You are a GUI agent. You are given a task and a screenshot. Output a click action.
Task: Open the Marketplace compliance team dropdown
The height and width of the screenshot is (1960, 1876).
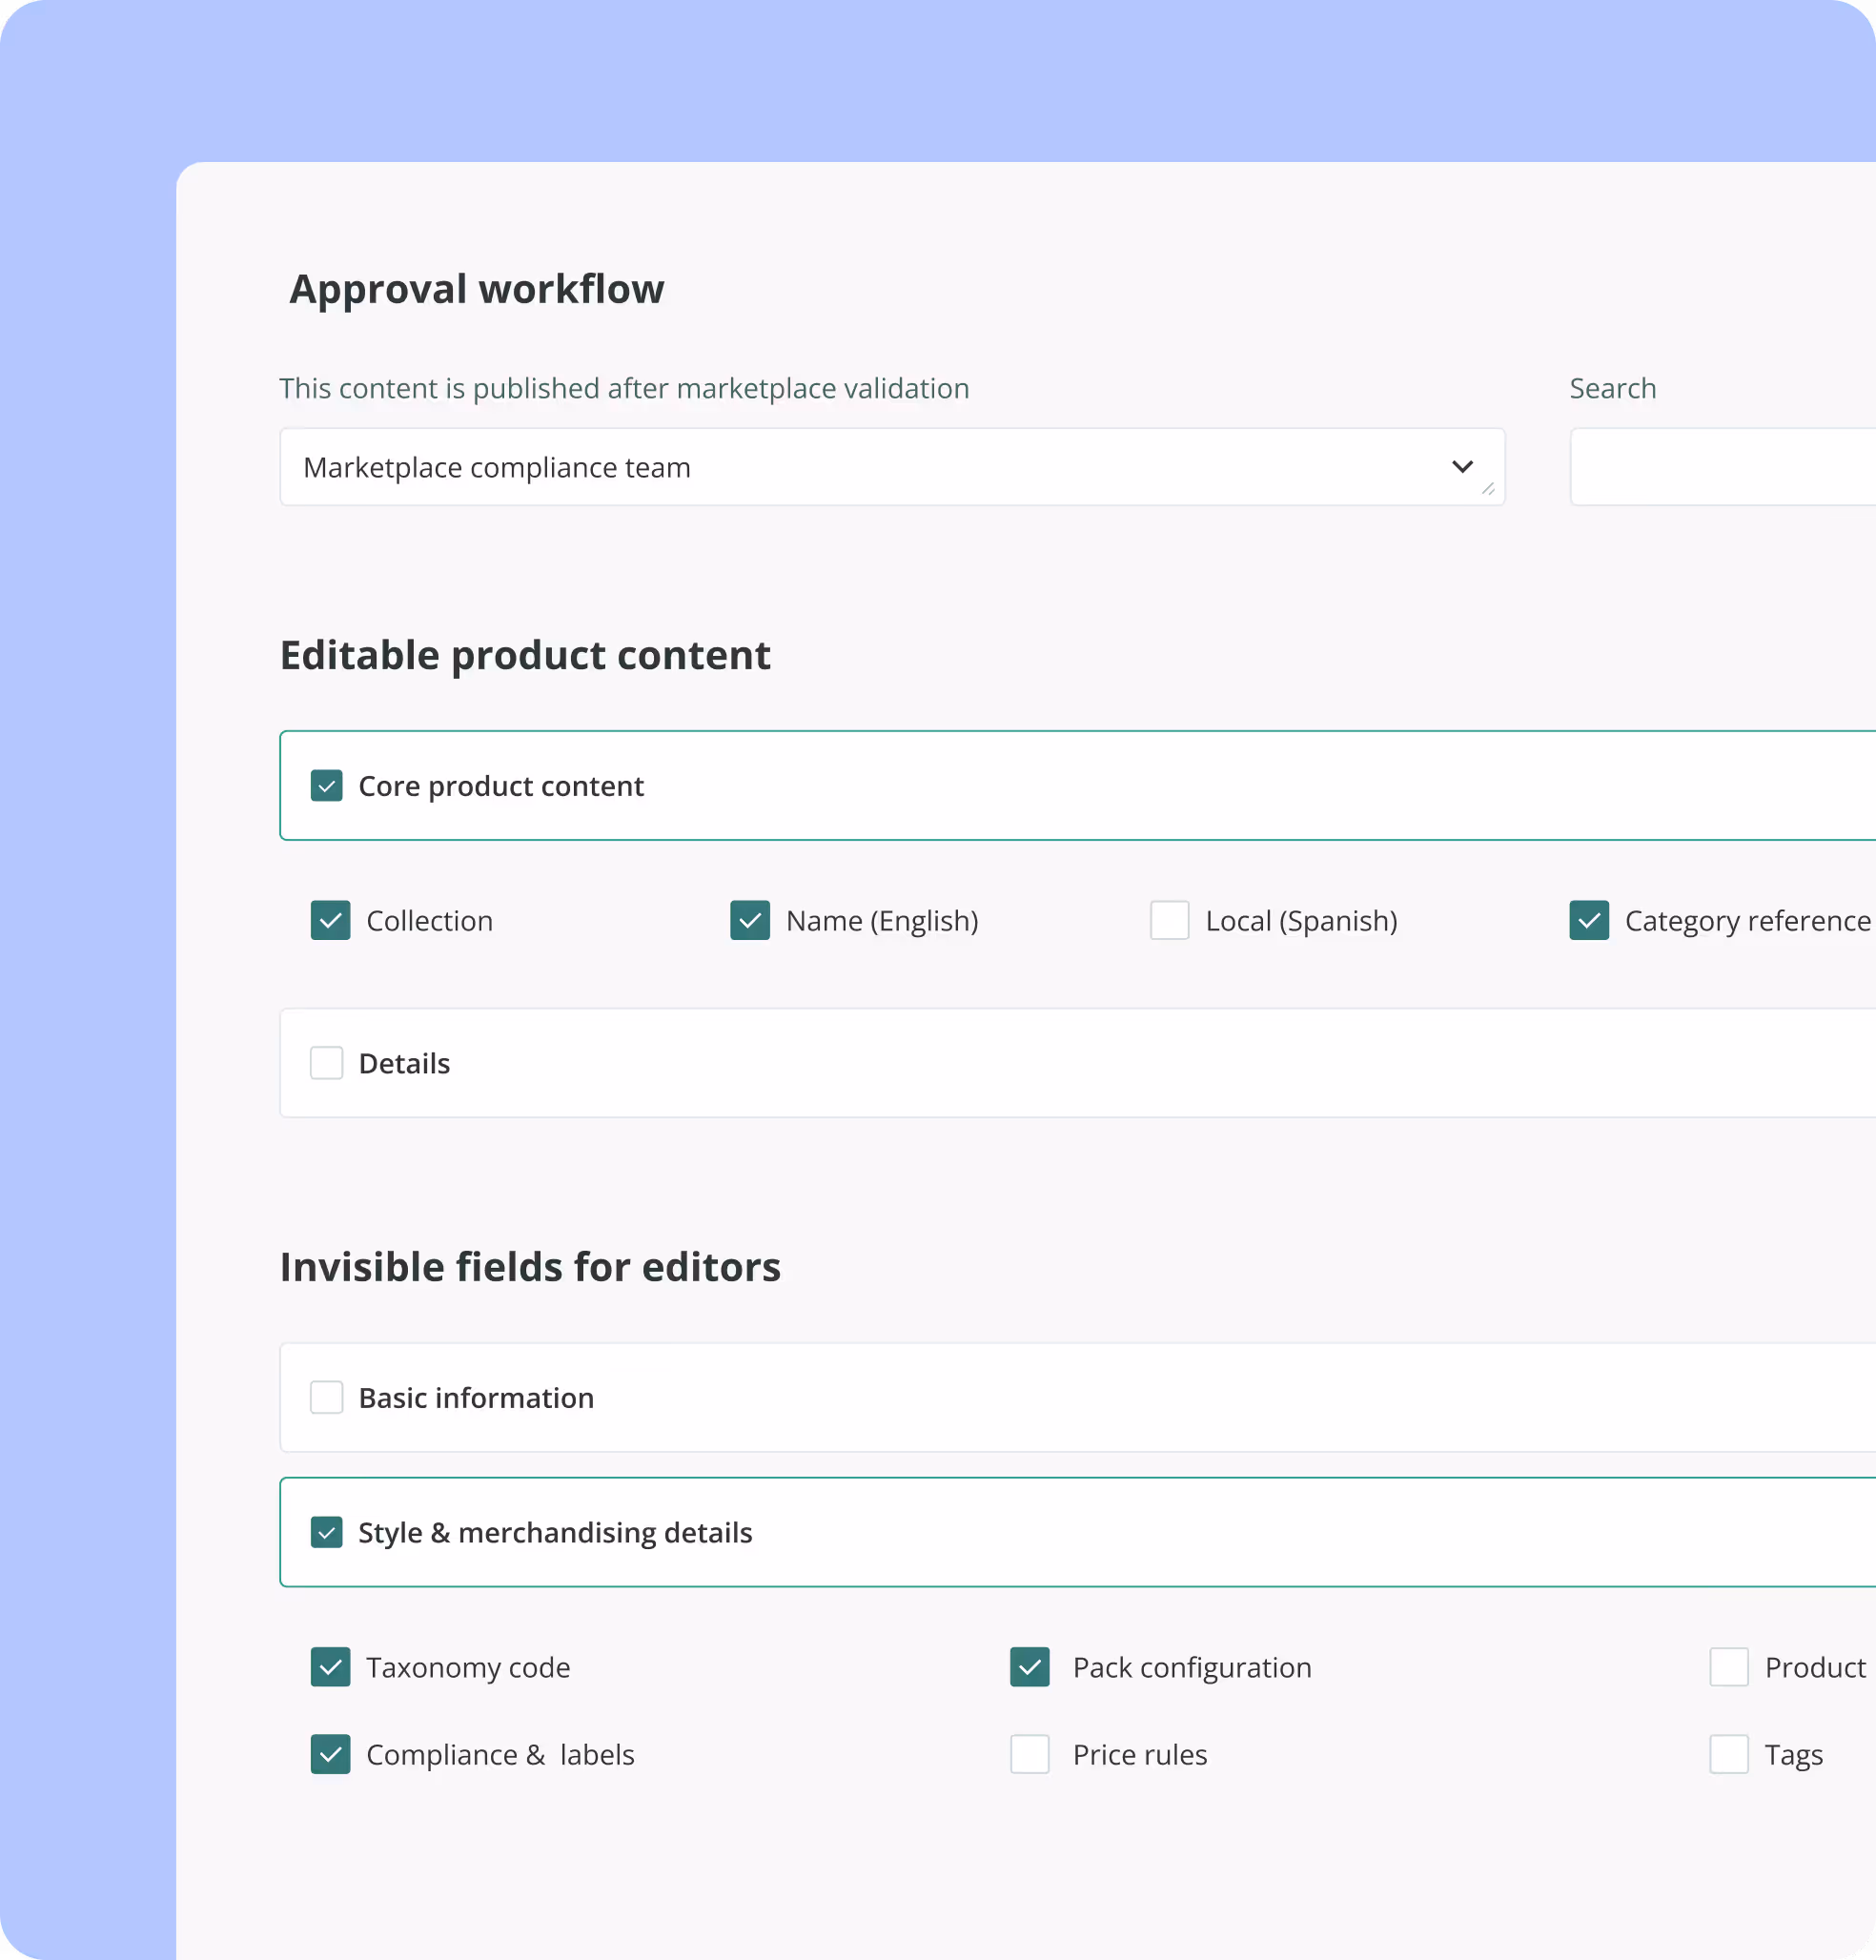(x=850, y=467)
